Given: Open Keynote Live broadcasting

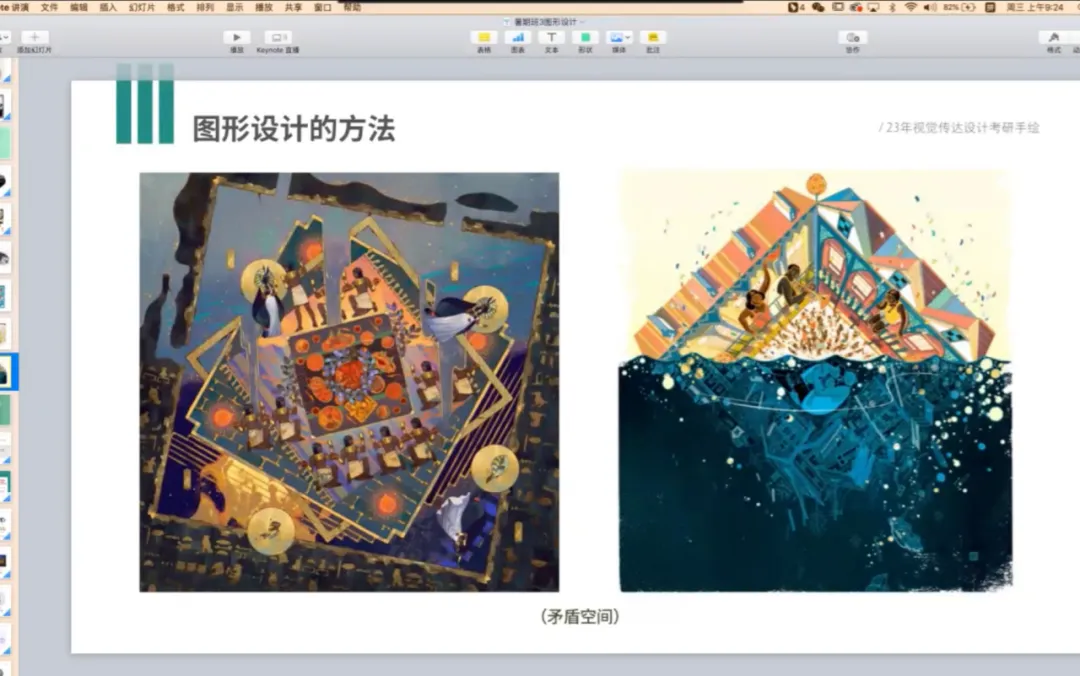Looking at the screenshot, I should coord(278,37).
